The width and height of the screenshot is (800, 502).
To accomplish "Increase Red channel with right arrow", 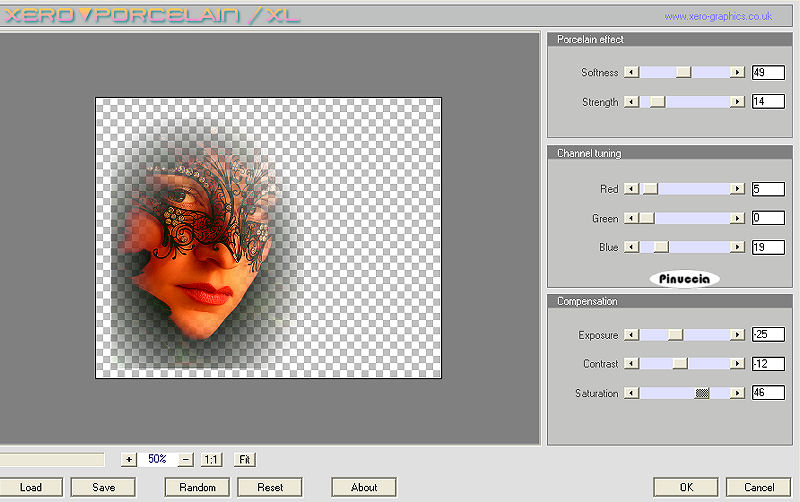I will (737, 189).
